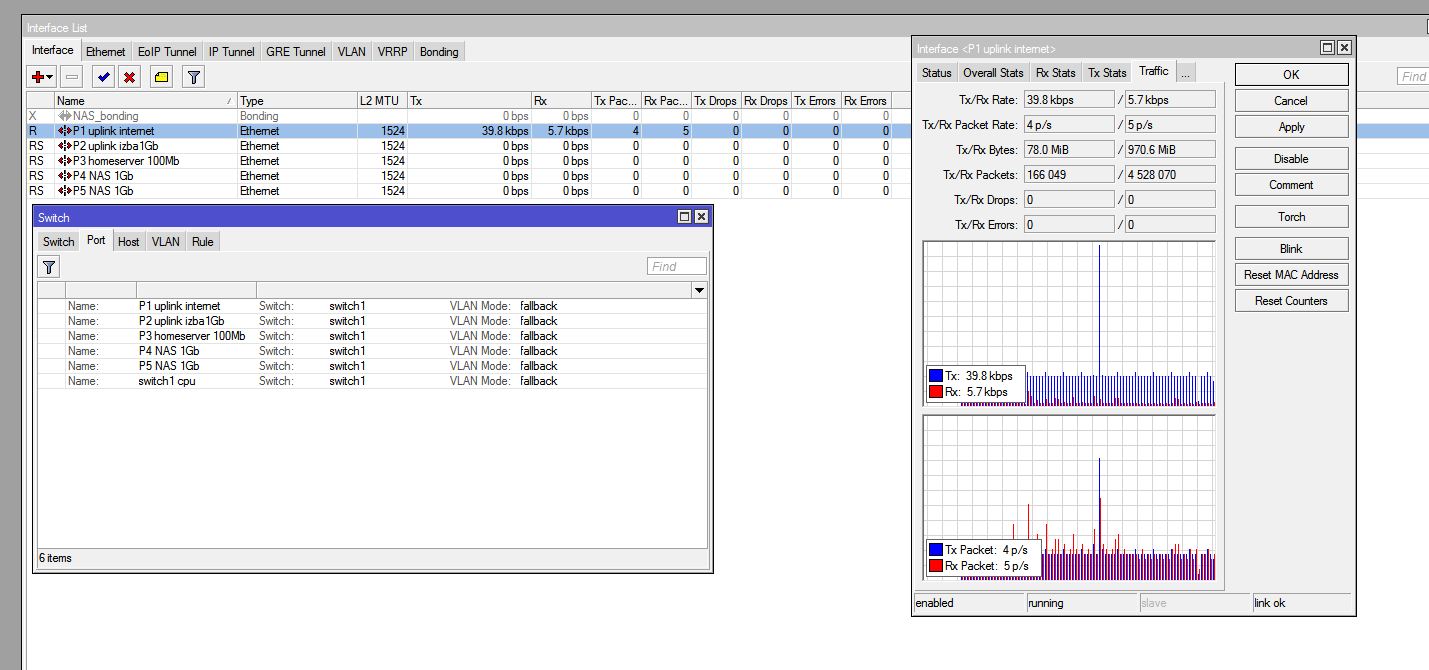
Task: Click the ethernet icon of P5 NAS 1Gb
Action: 65,191
